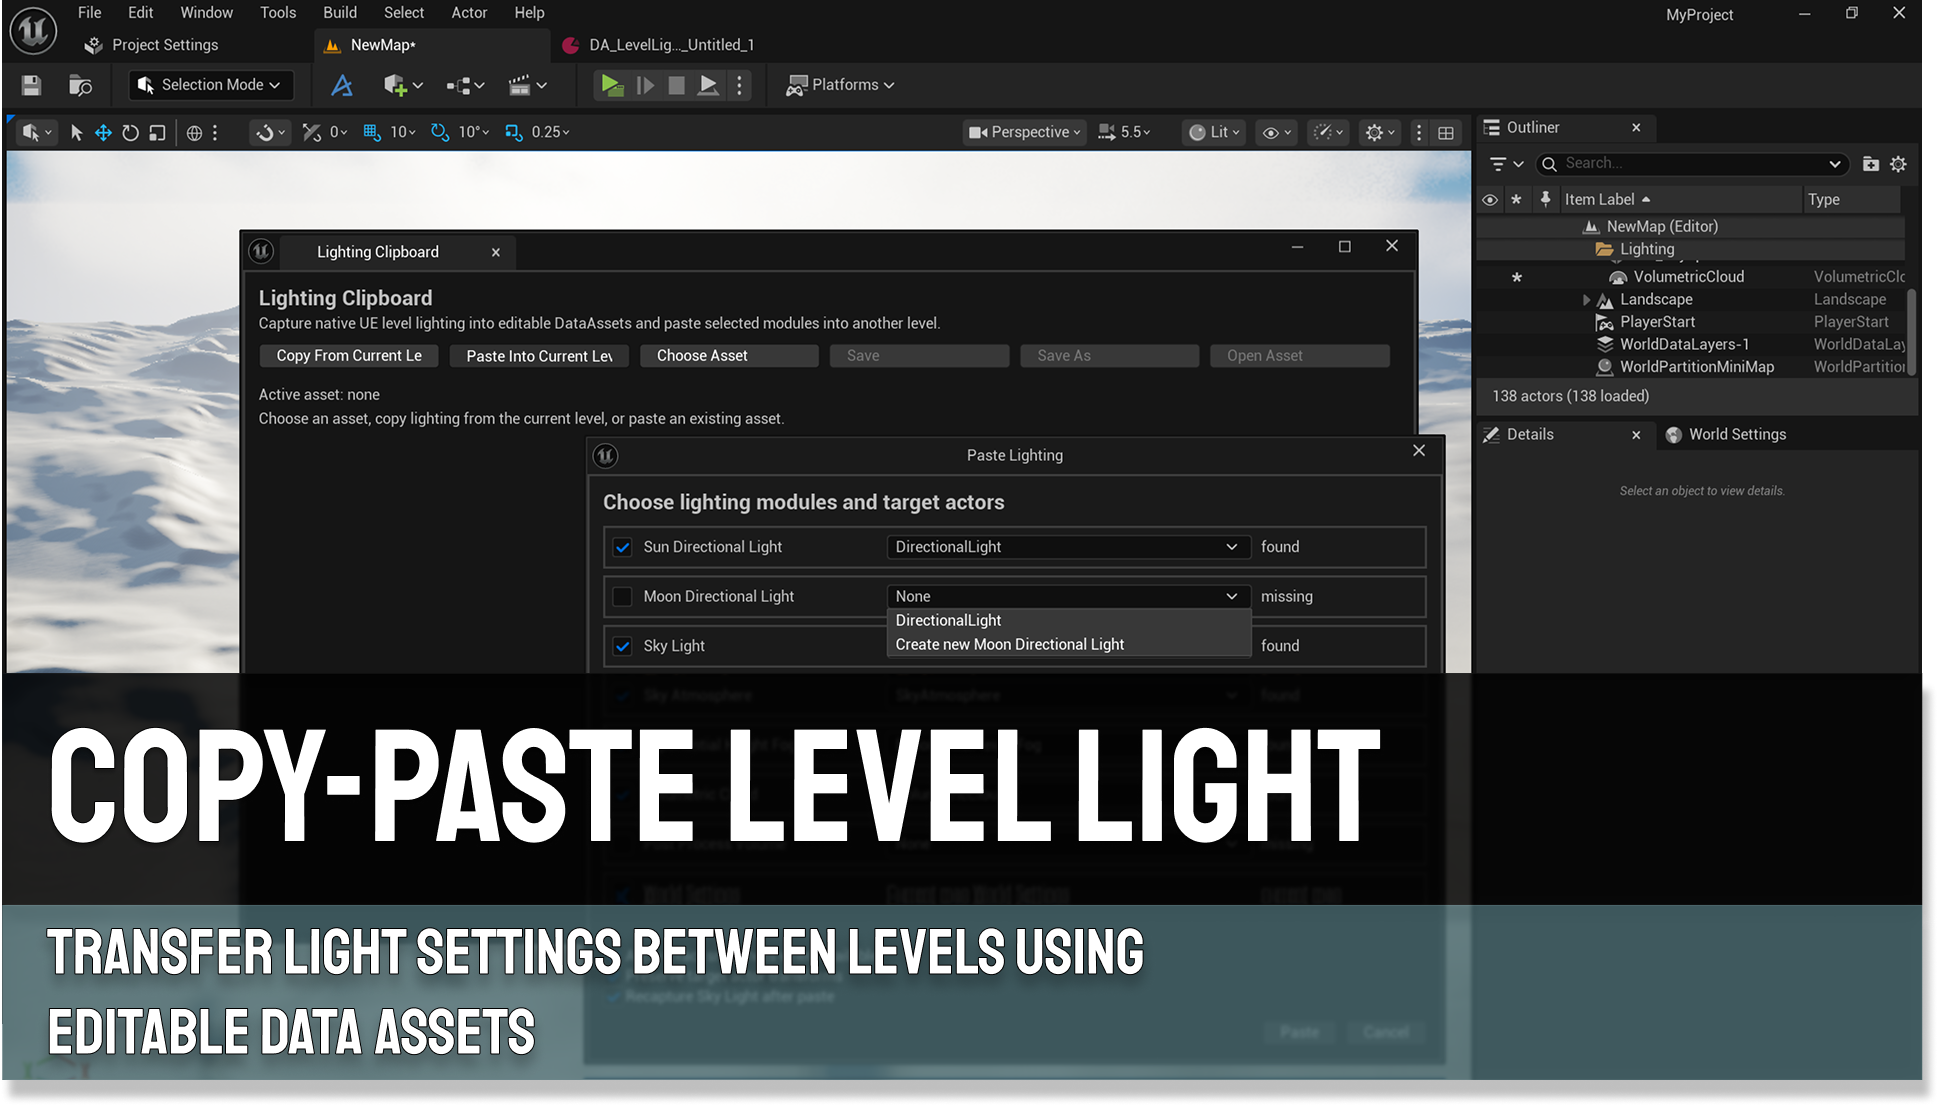Uncheck Sun Directional Light module
Image resolution: width=1939 pixels, height=1107 pixels.
point(622,547)
